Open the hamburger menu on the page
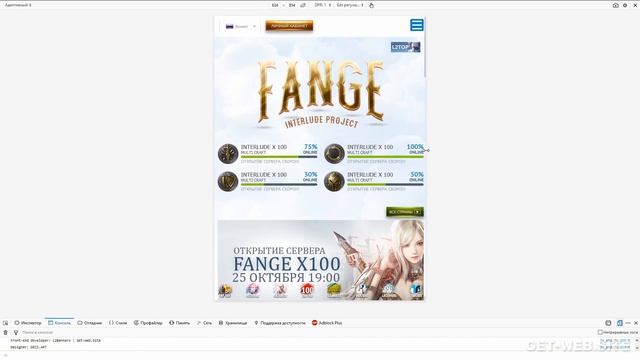This screenshot has height=360, width=640. tap(417, 25)
